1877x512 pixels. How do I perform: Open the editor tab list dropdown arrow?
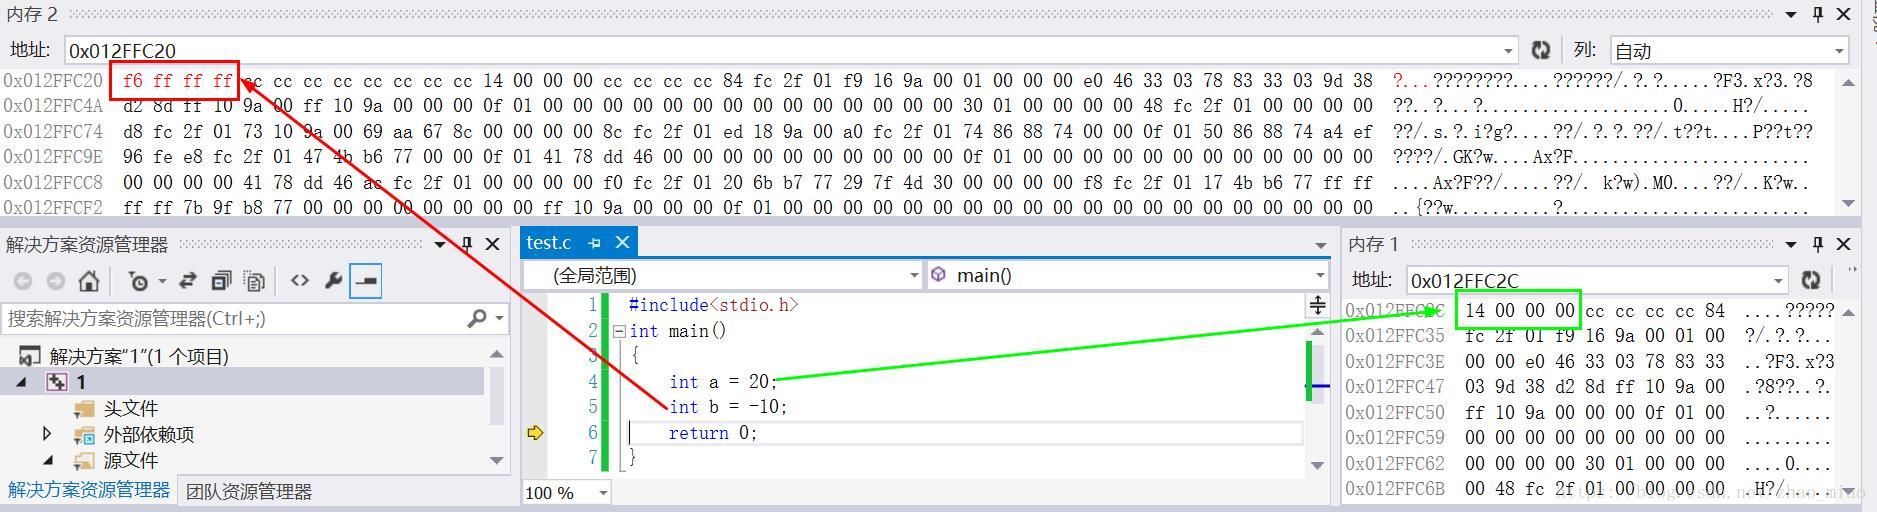[1320, 246]
